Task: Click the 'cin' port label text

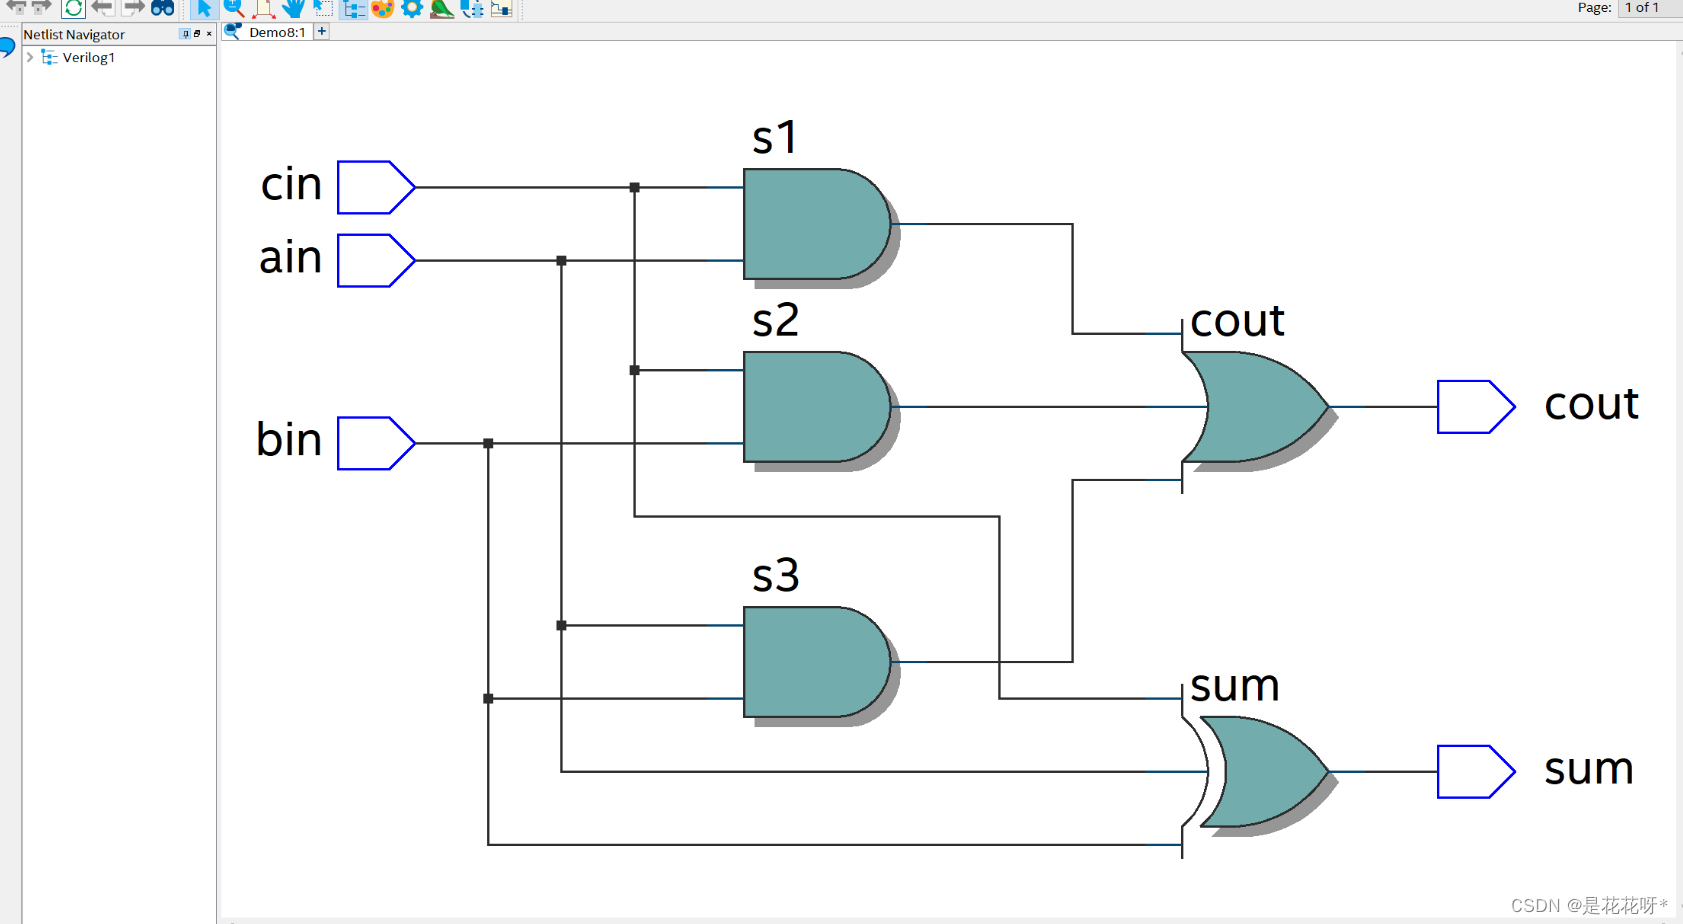Action: [291, 185]
